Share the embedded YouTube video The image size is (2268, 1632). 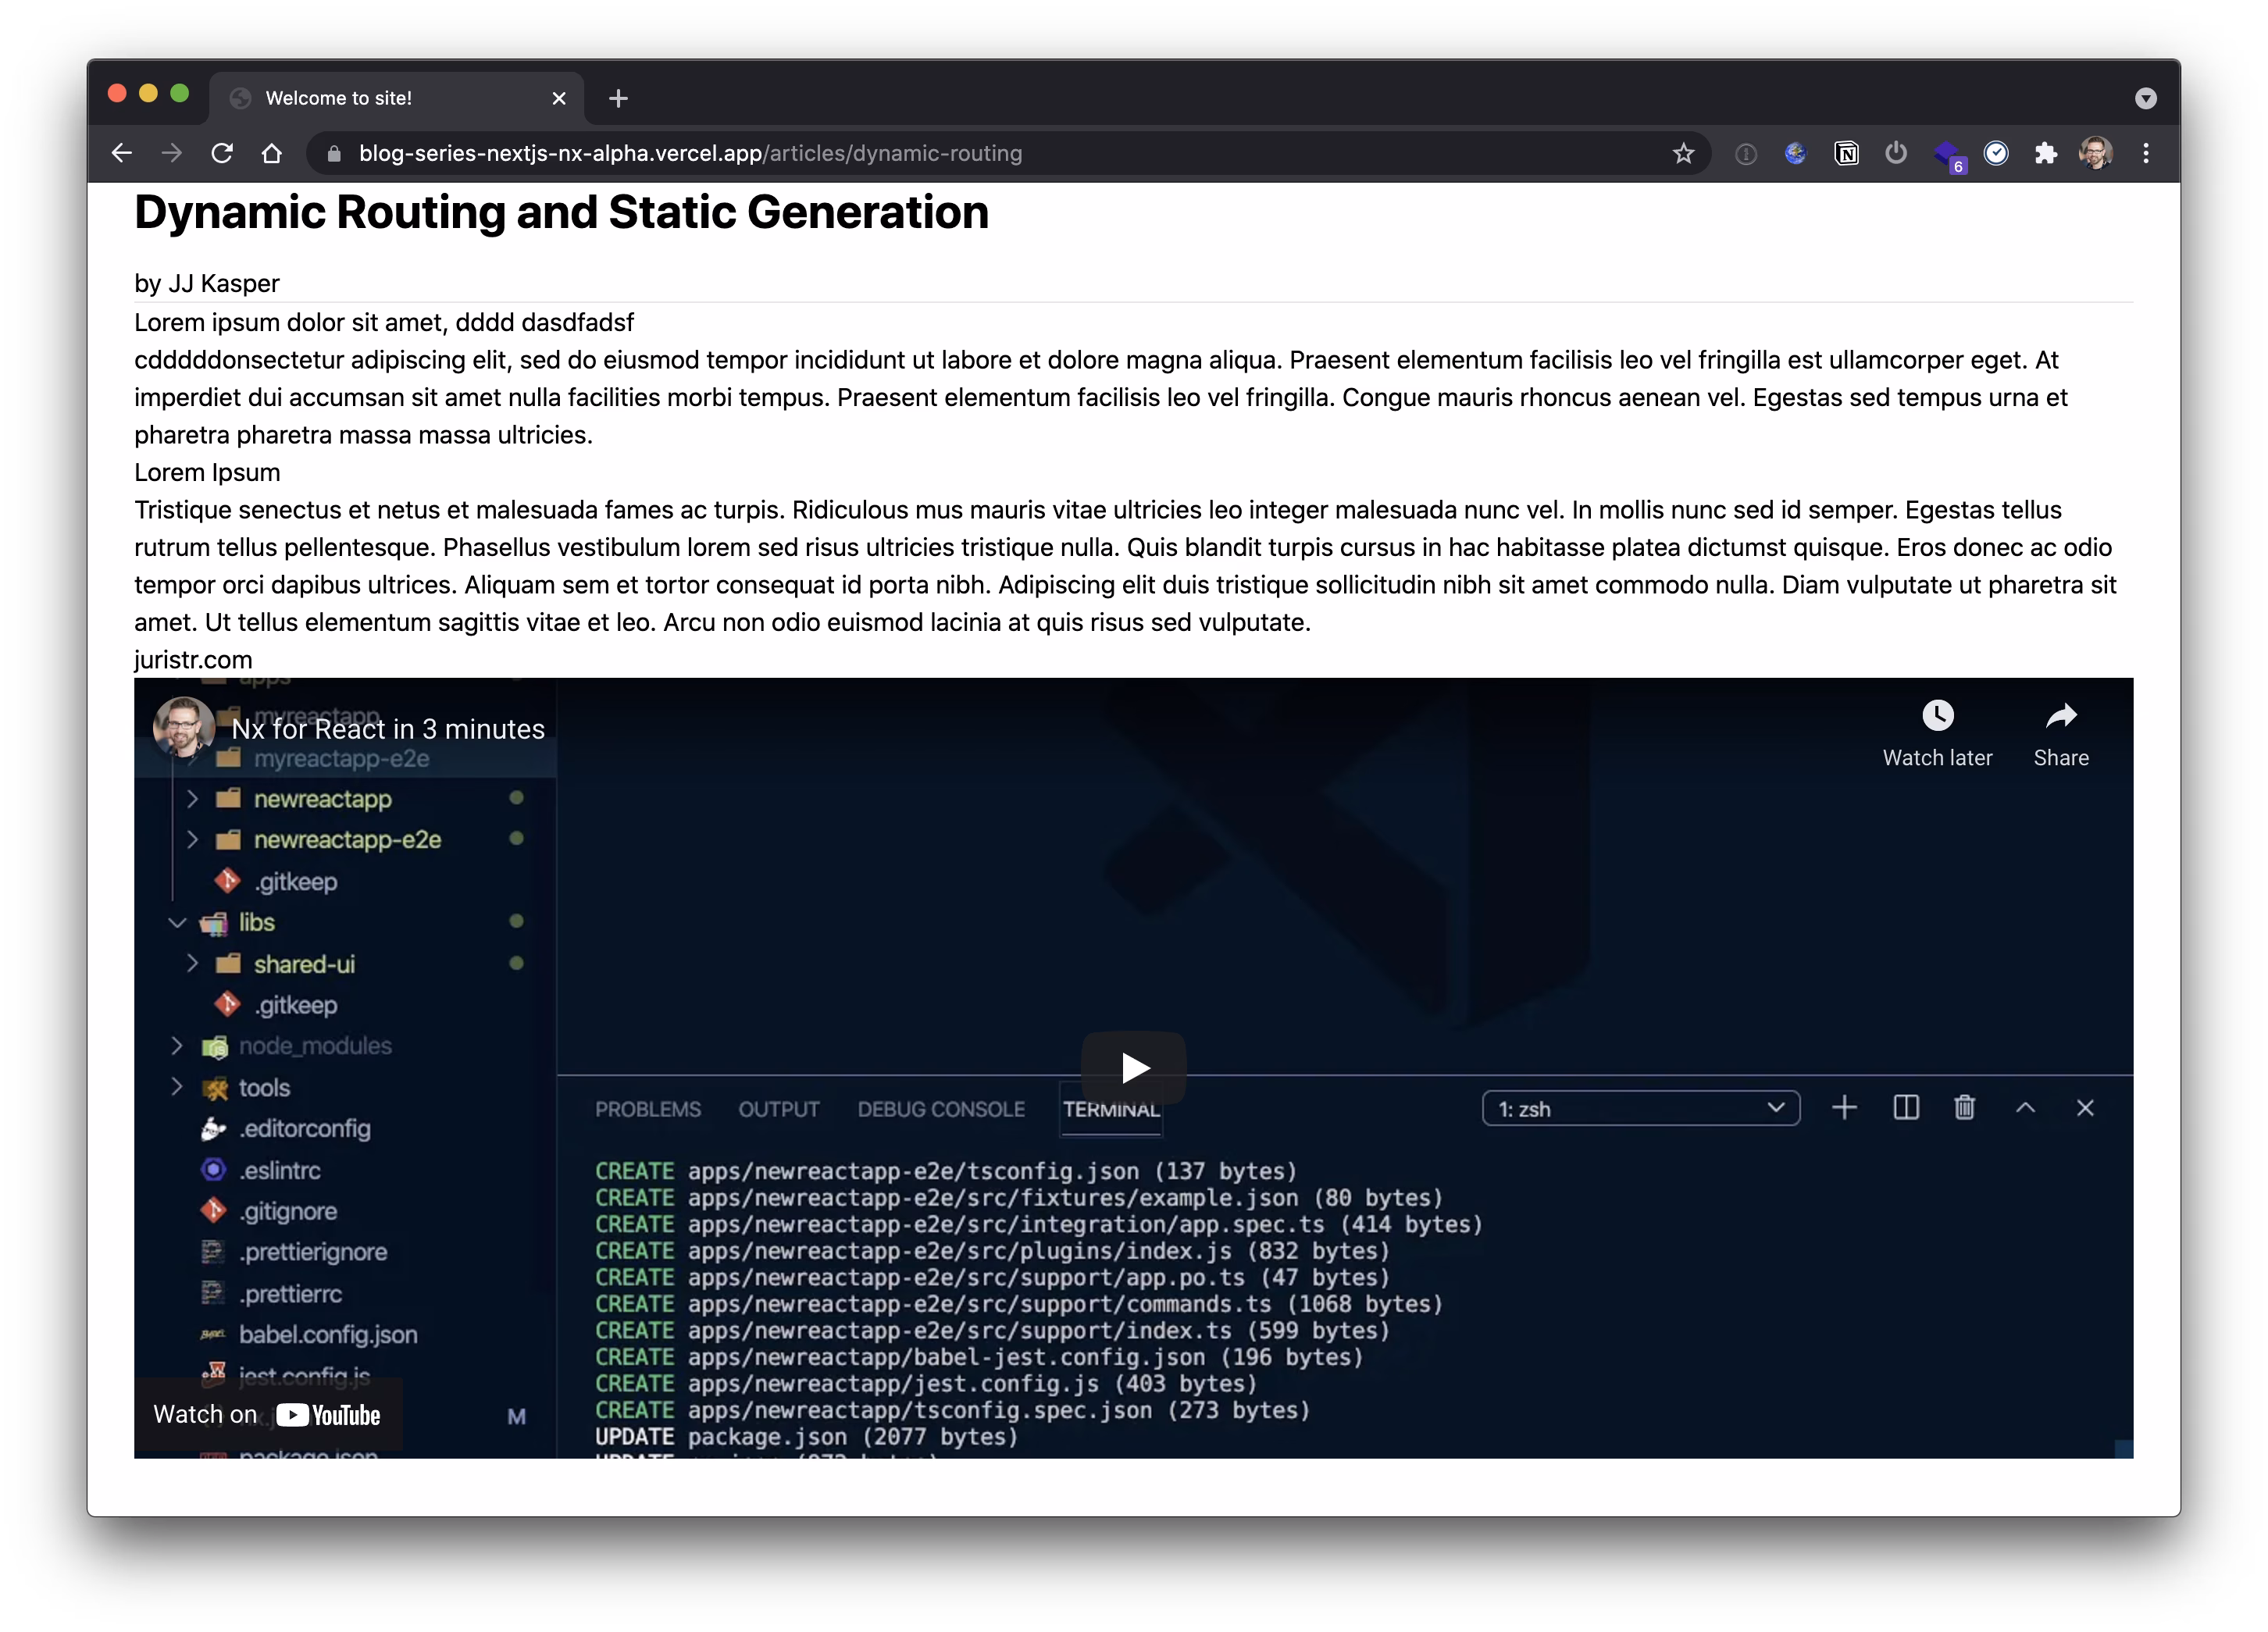tap(2061, 733)
